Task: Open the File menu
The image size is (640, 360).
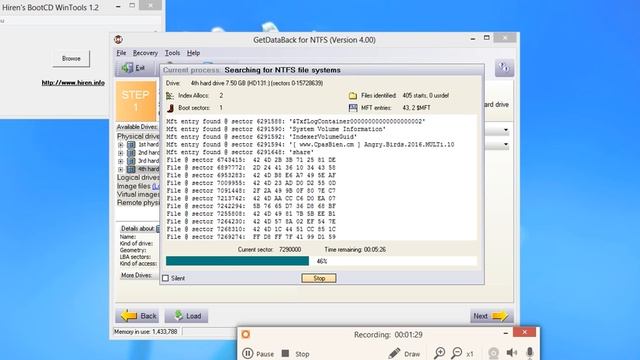Action: click(x=121, y=53)
